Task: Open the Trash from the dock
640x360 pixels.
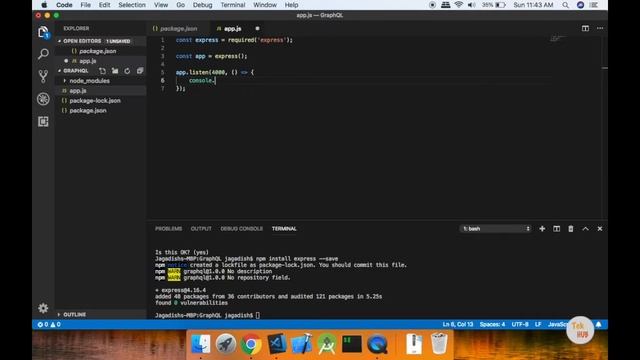Action: click(439, 344)
